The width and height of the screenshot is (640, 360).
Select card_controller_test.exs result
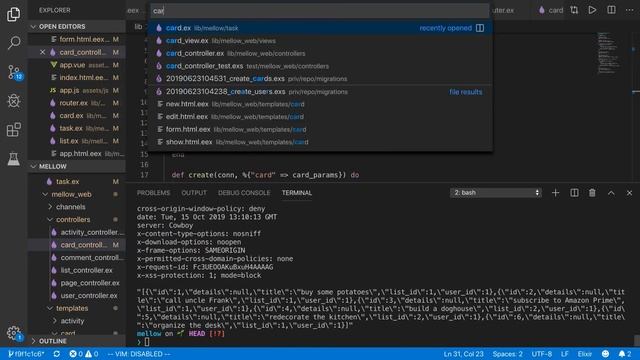click(x=320, y=66)
